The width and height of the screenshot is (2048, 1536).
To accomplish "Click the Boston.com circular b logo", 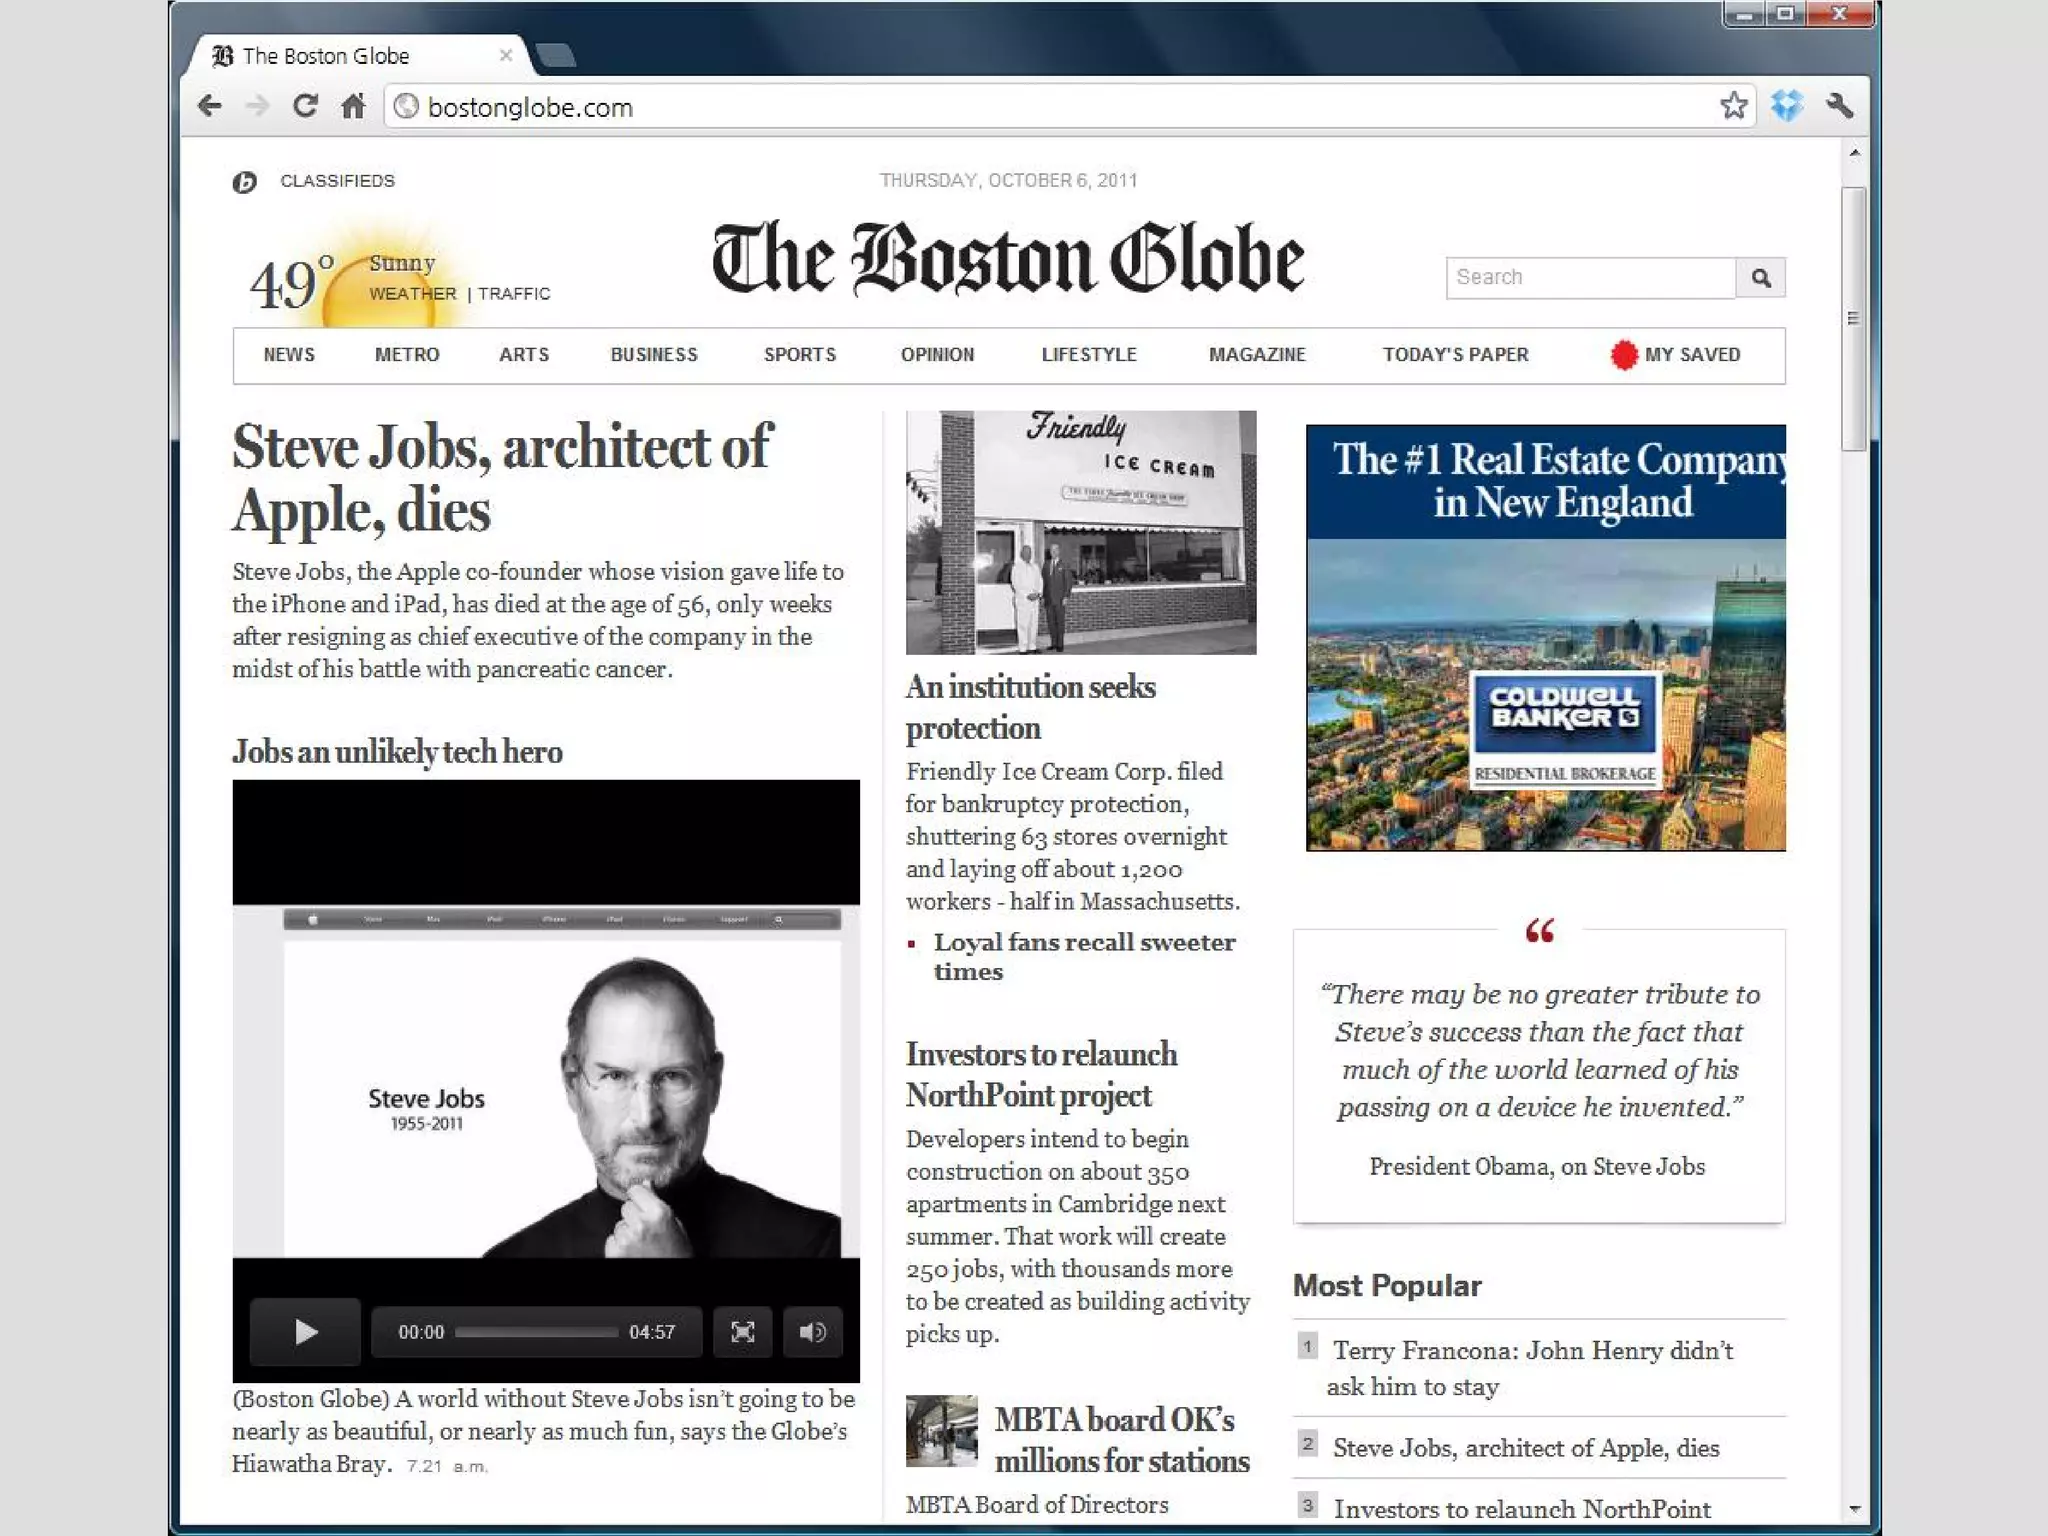I will click(245, 182).
